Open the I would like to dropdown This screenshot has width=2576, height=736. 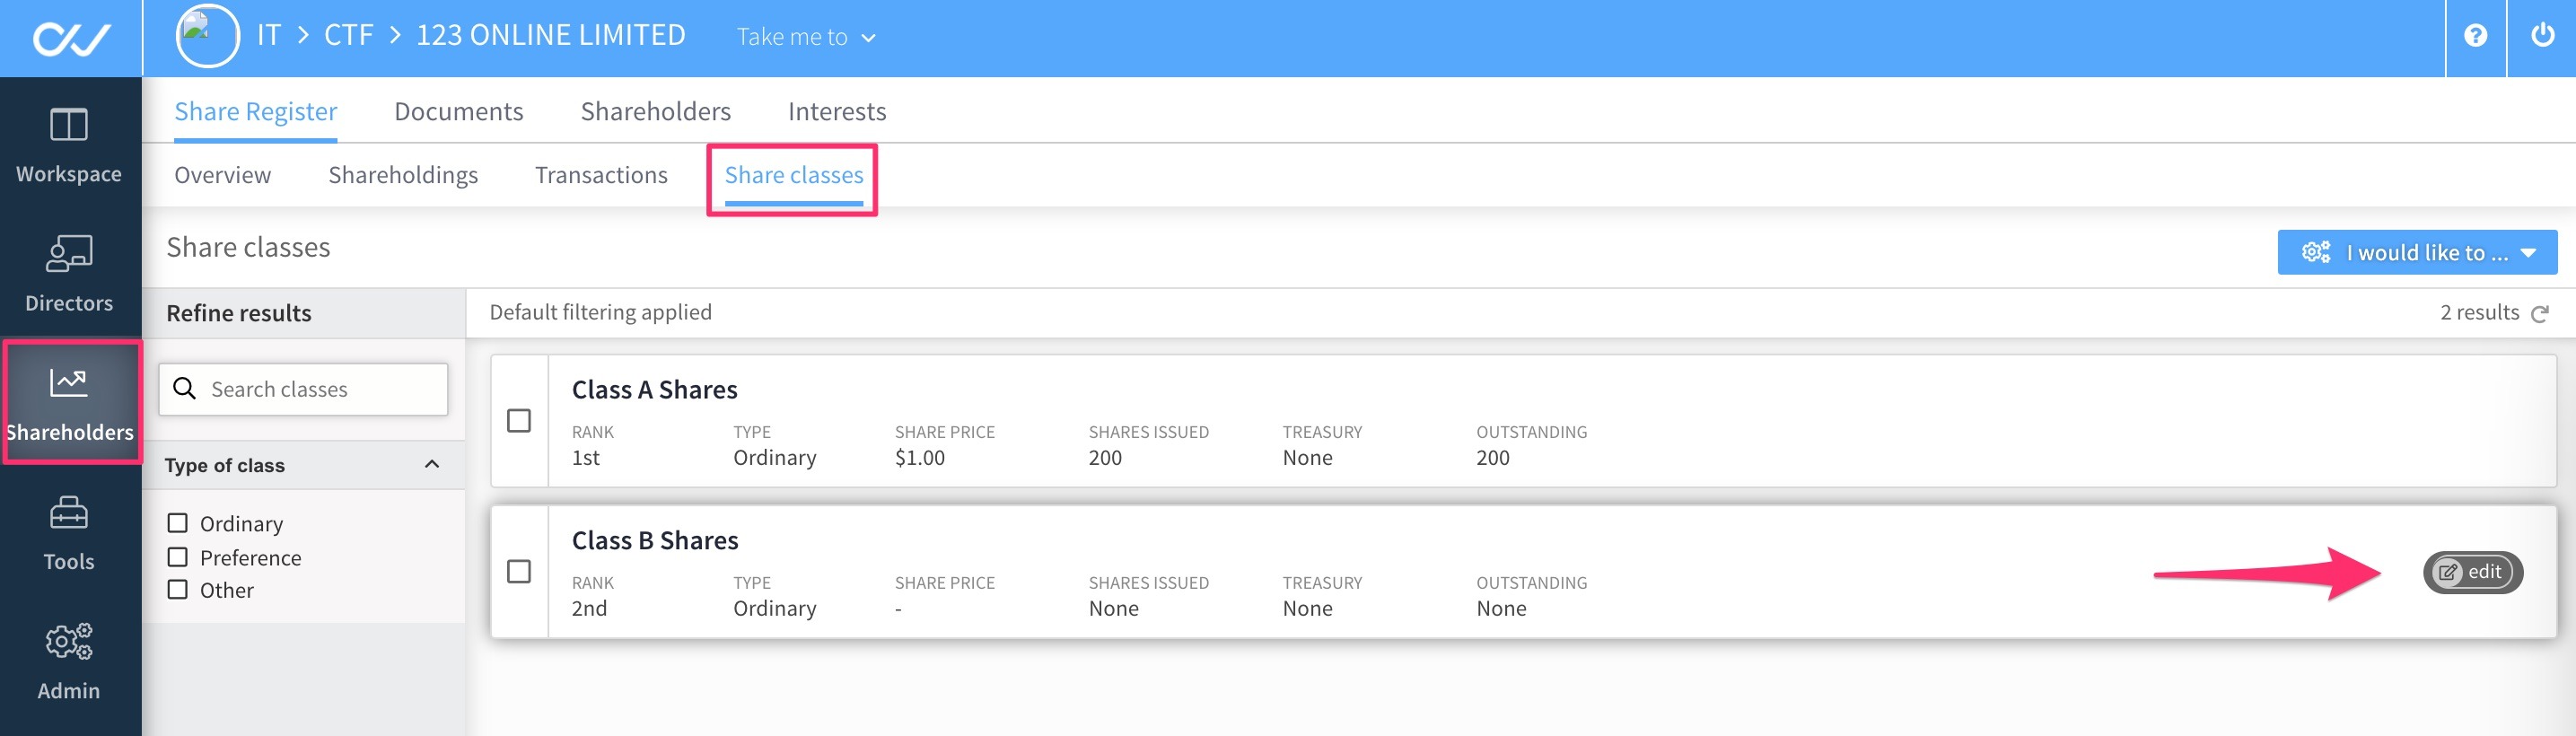pyautogui.click(x=2417, y=252)
